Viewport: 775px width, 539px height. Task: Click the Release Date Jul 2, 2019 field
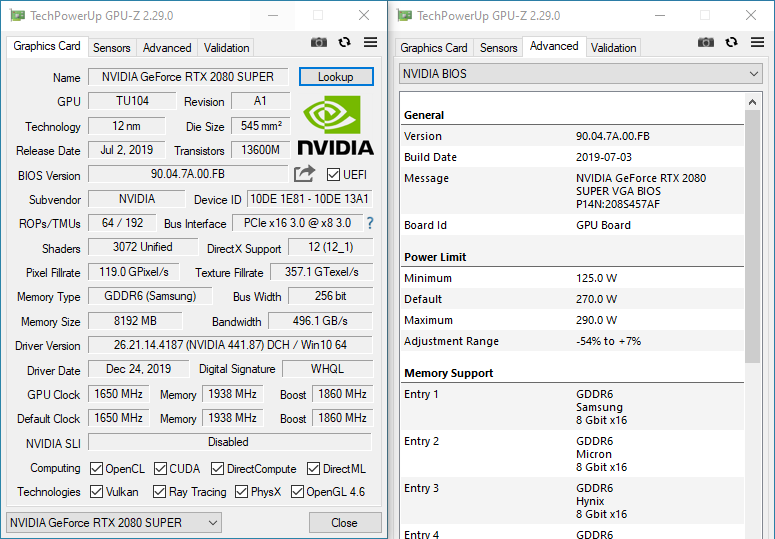click(127, 150)
